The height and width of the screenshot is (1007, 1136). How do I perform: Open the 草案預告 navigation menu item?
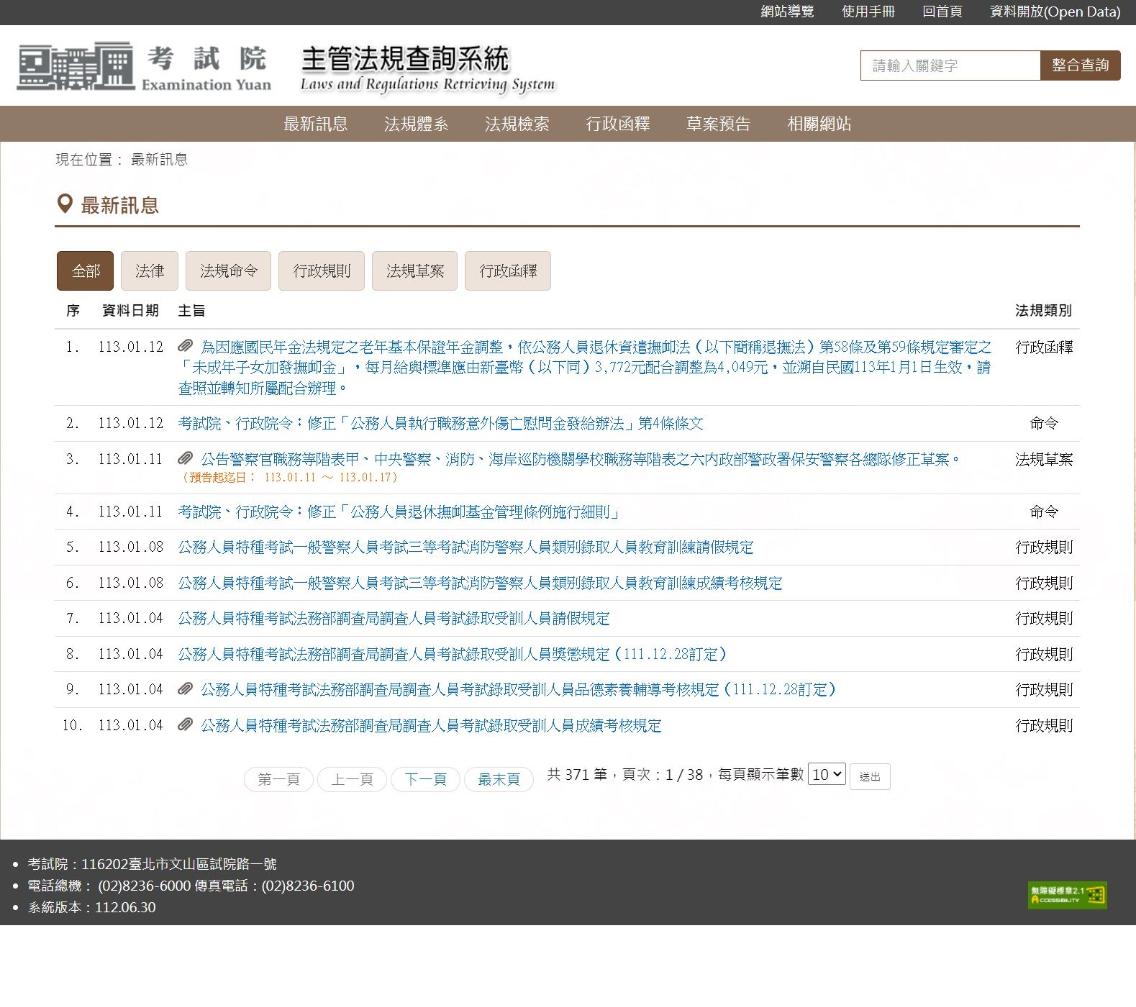(718, 124)
